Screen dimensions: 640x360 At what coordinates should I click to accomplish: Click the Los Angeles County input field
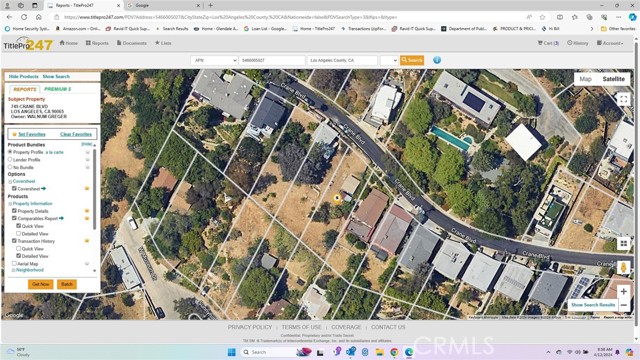click(x=342, y=60)
